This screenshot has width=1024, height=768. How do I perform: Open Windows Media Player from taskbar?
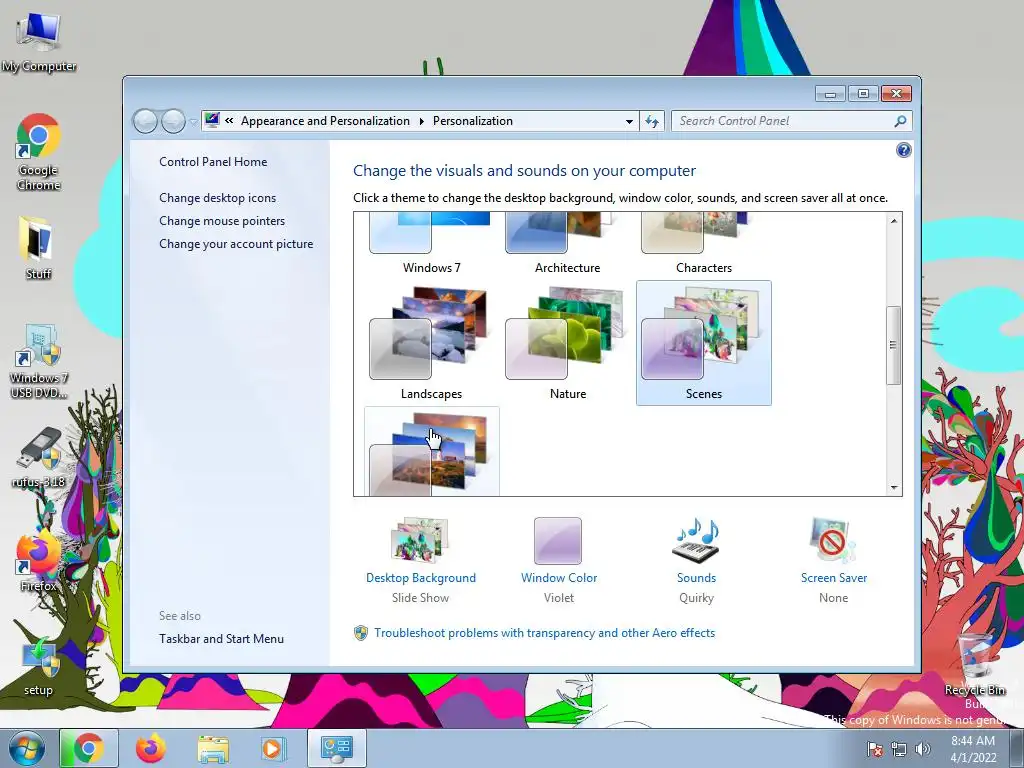coord(272,748)
